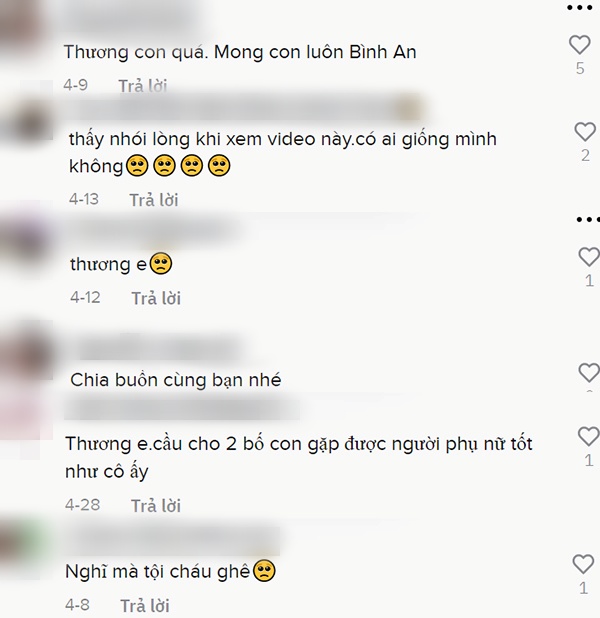Open the profile picture beside "thấy nhói lòng" comment
The height and width of the screenshot is (618, 600).
26,114
